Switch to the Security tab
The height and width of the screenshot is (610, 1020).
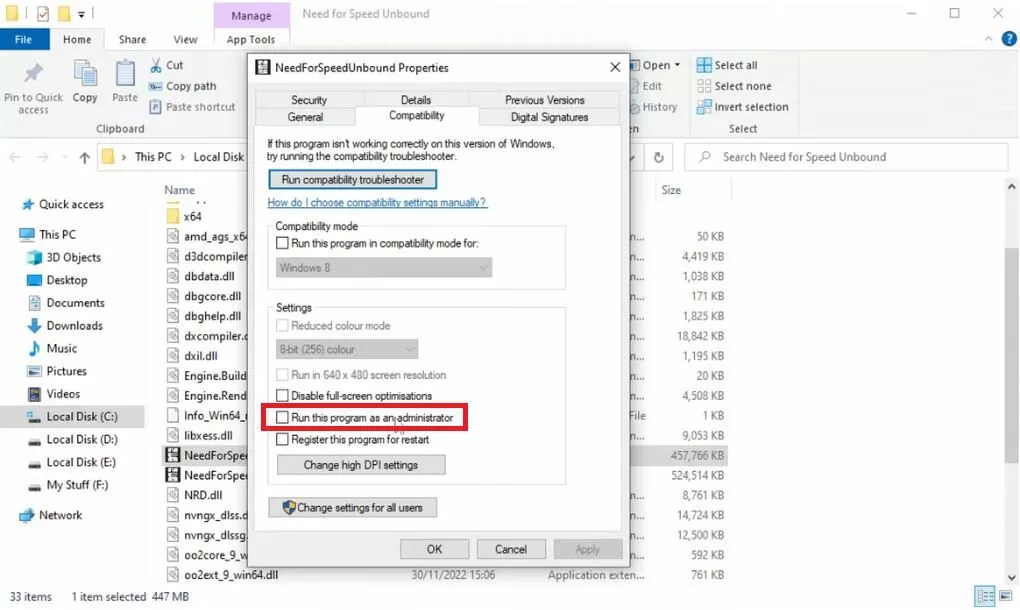pos(309,100)
